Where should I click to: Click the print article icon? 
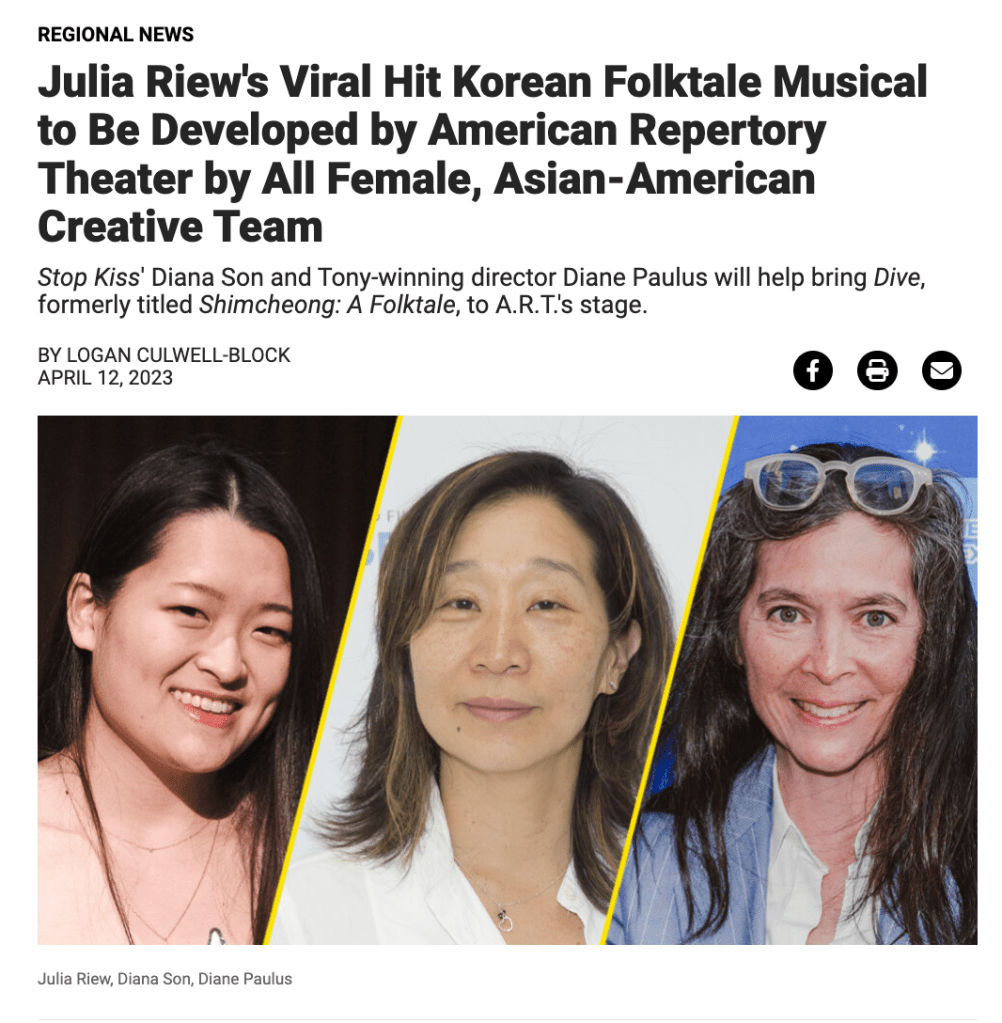click(877, 371)
